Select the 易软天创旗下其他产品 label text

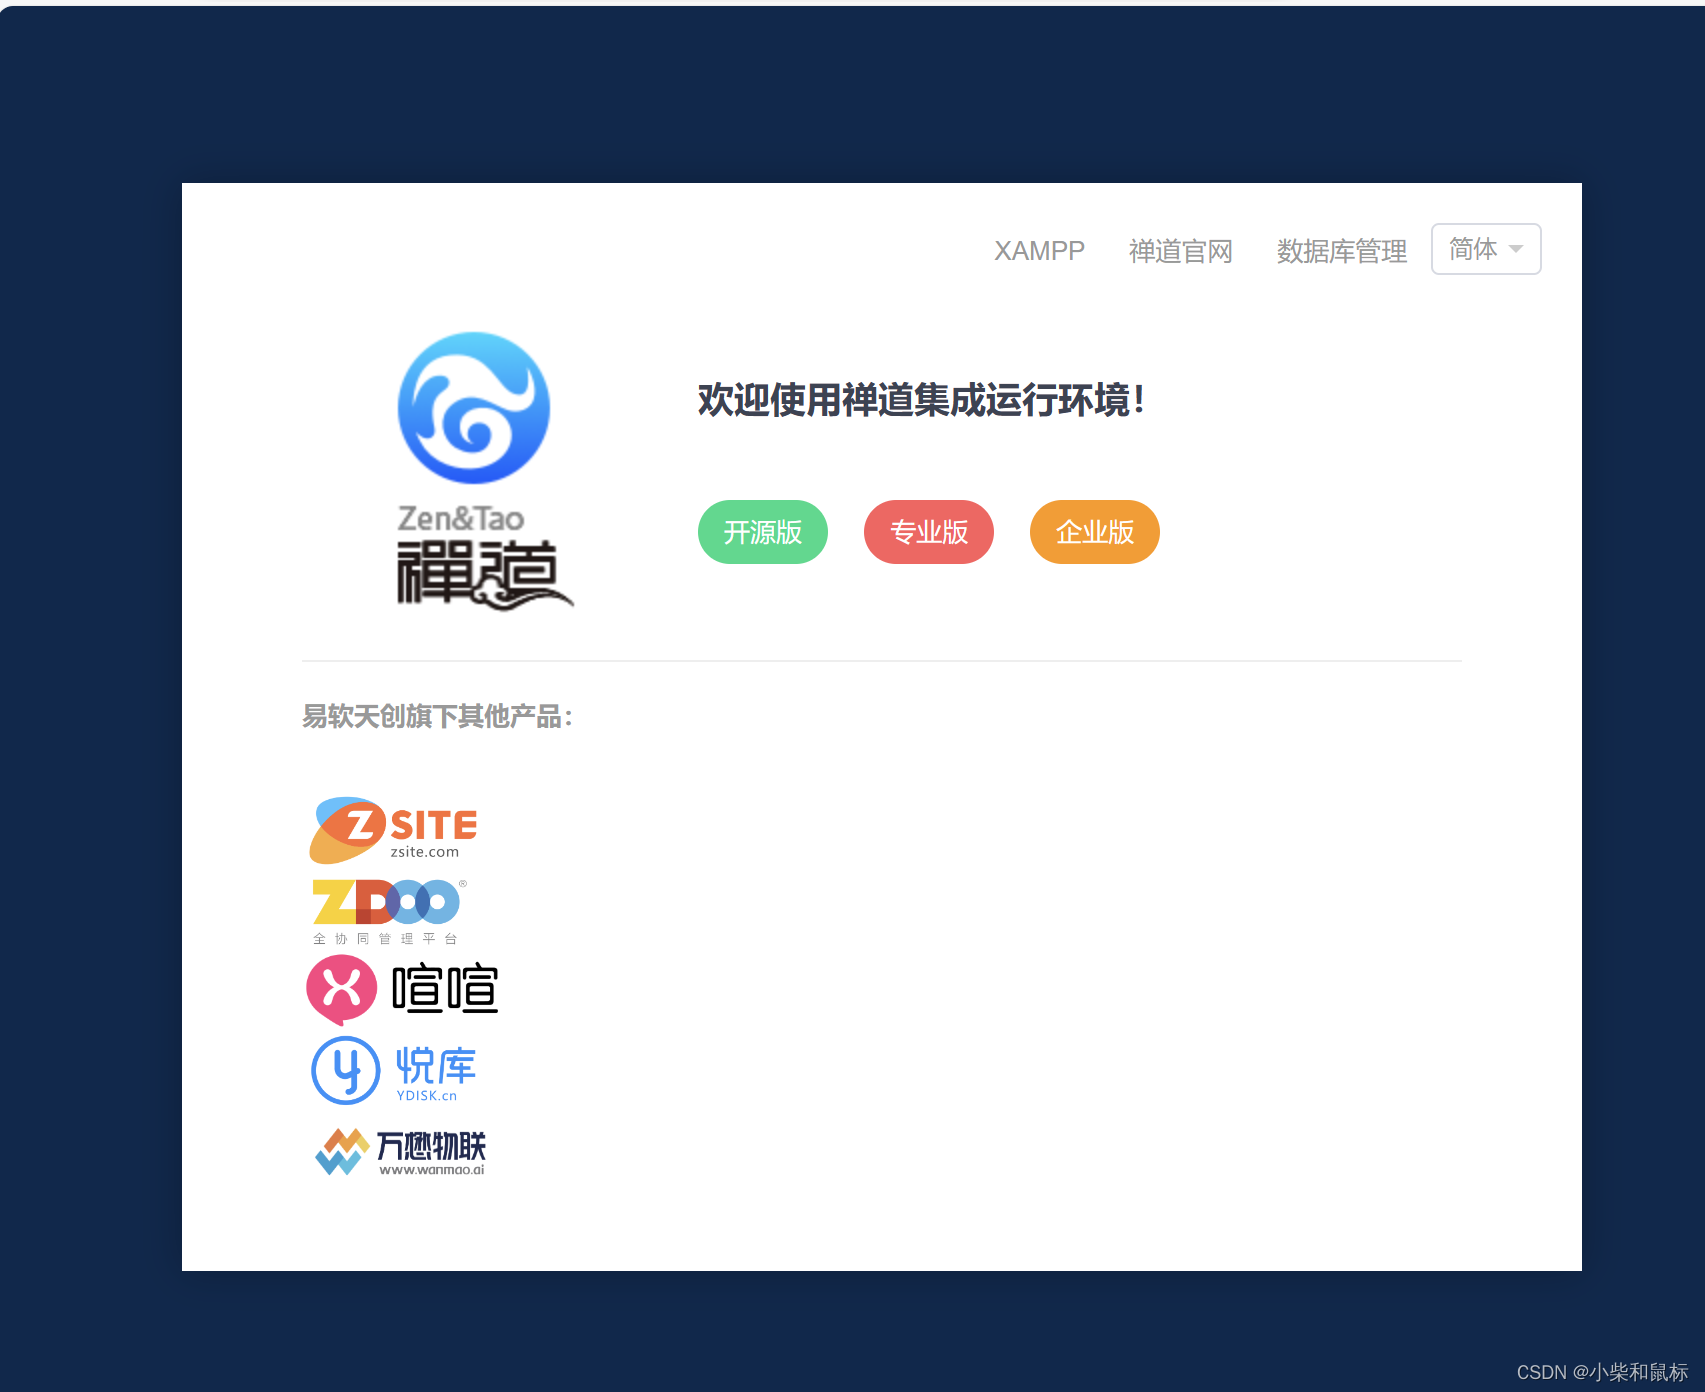point(437,716)
